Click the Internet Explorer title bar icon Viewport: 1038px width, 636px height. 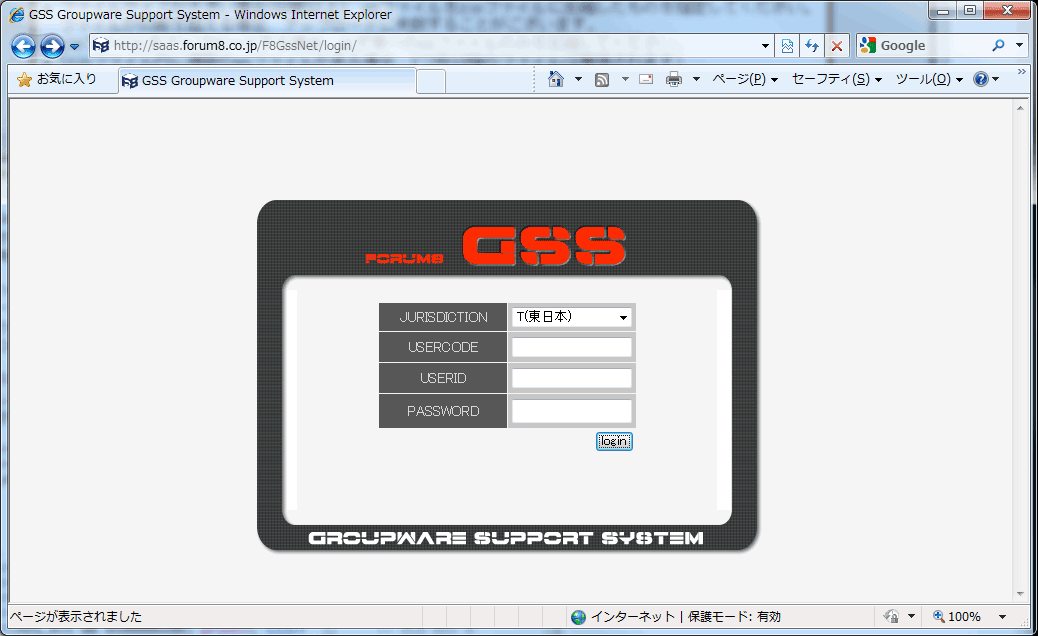click(x=17, y=15)
